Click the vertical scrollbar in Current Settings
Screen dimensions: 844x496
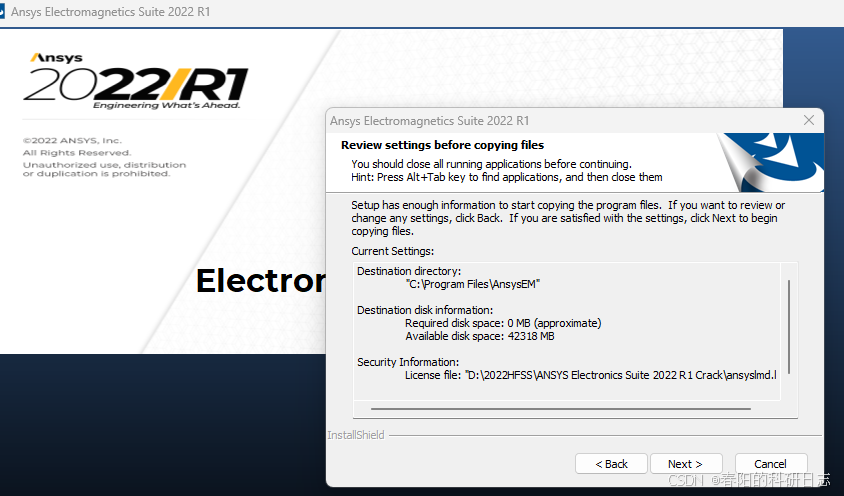tap(789, 327)
